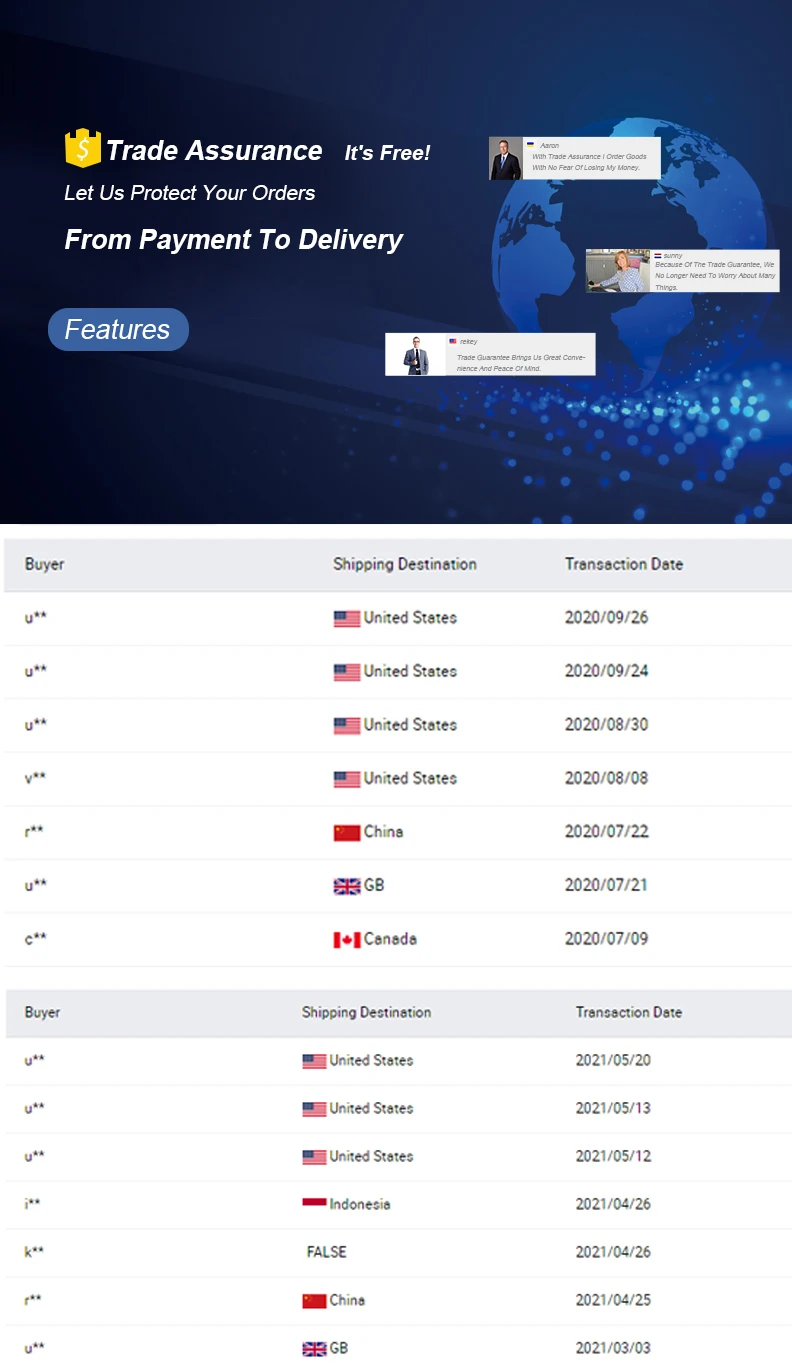
Task: Click 'Transaction Date' header in the 2021 orders table
Action: click(629, 1012)
